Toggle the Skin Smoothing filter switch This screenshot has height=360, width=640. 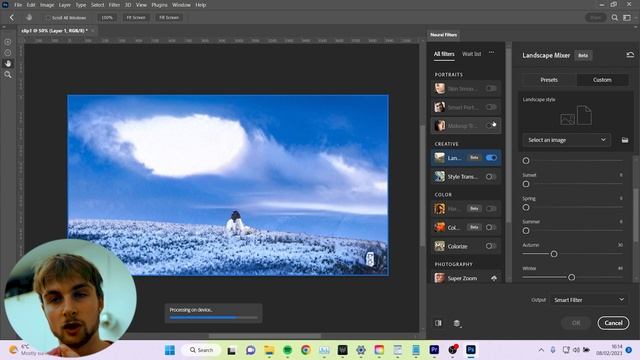pos(491,88)
